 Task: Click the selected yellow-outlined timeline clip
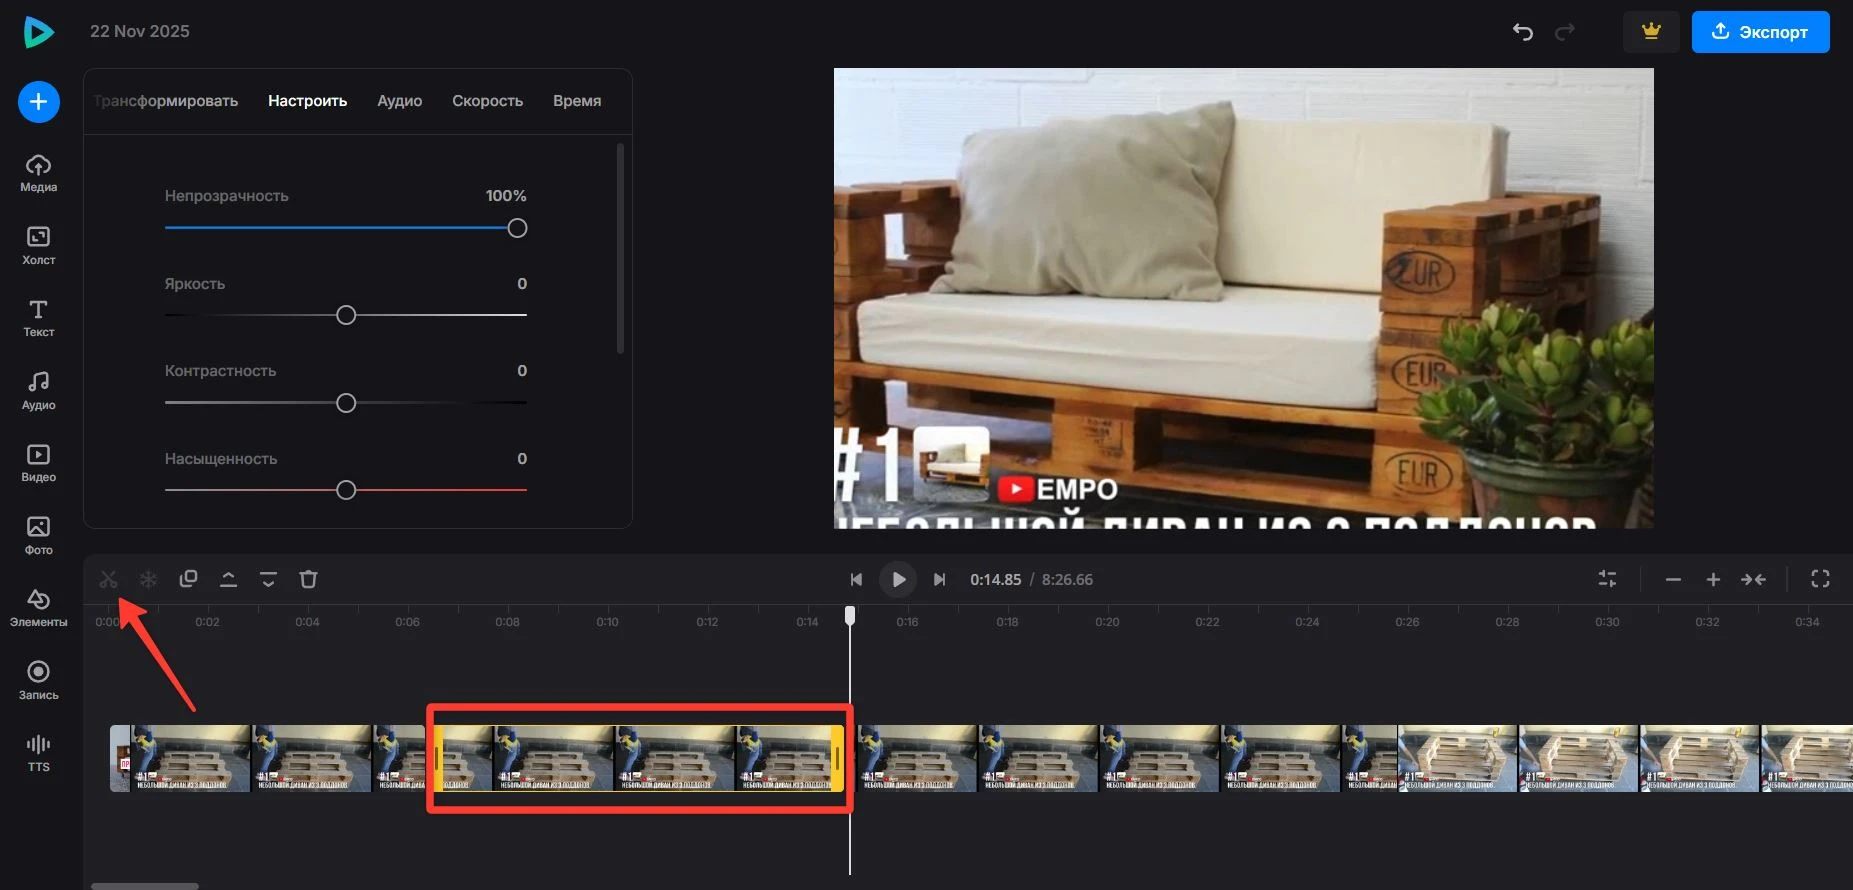[x=637, y=758]
